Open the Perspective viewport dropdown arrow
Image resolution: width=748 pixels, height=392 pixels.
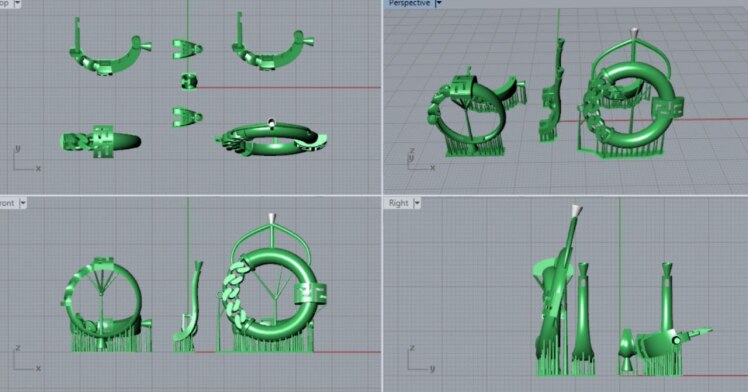(439, 3)
